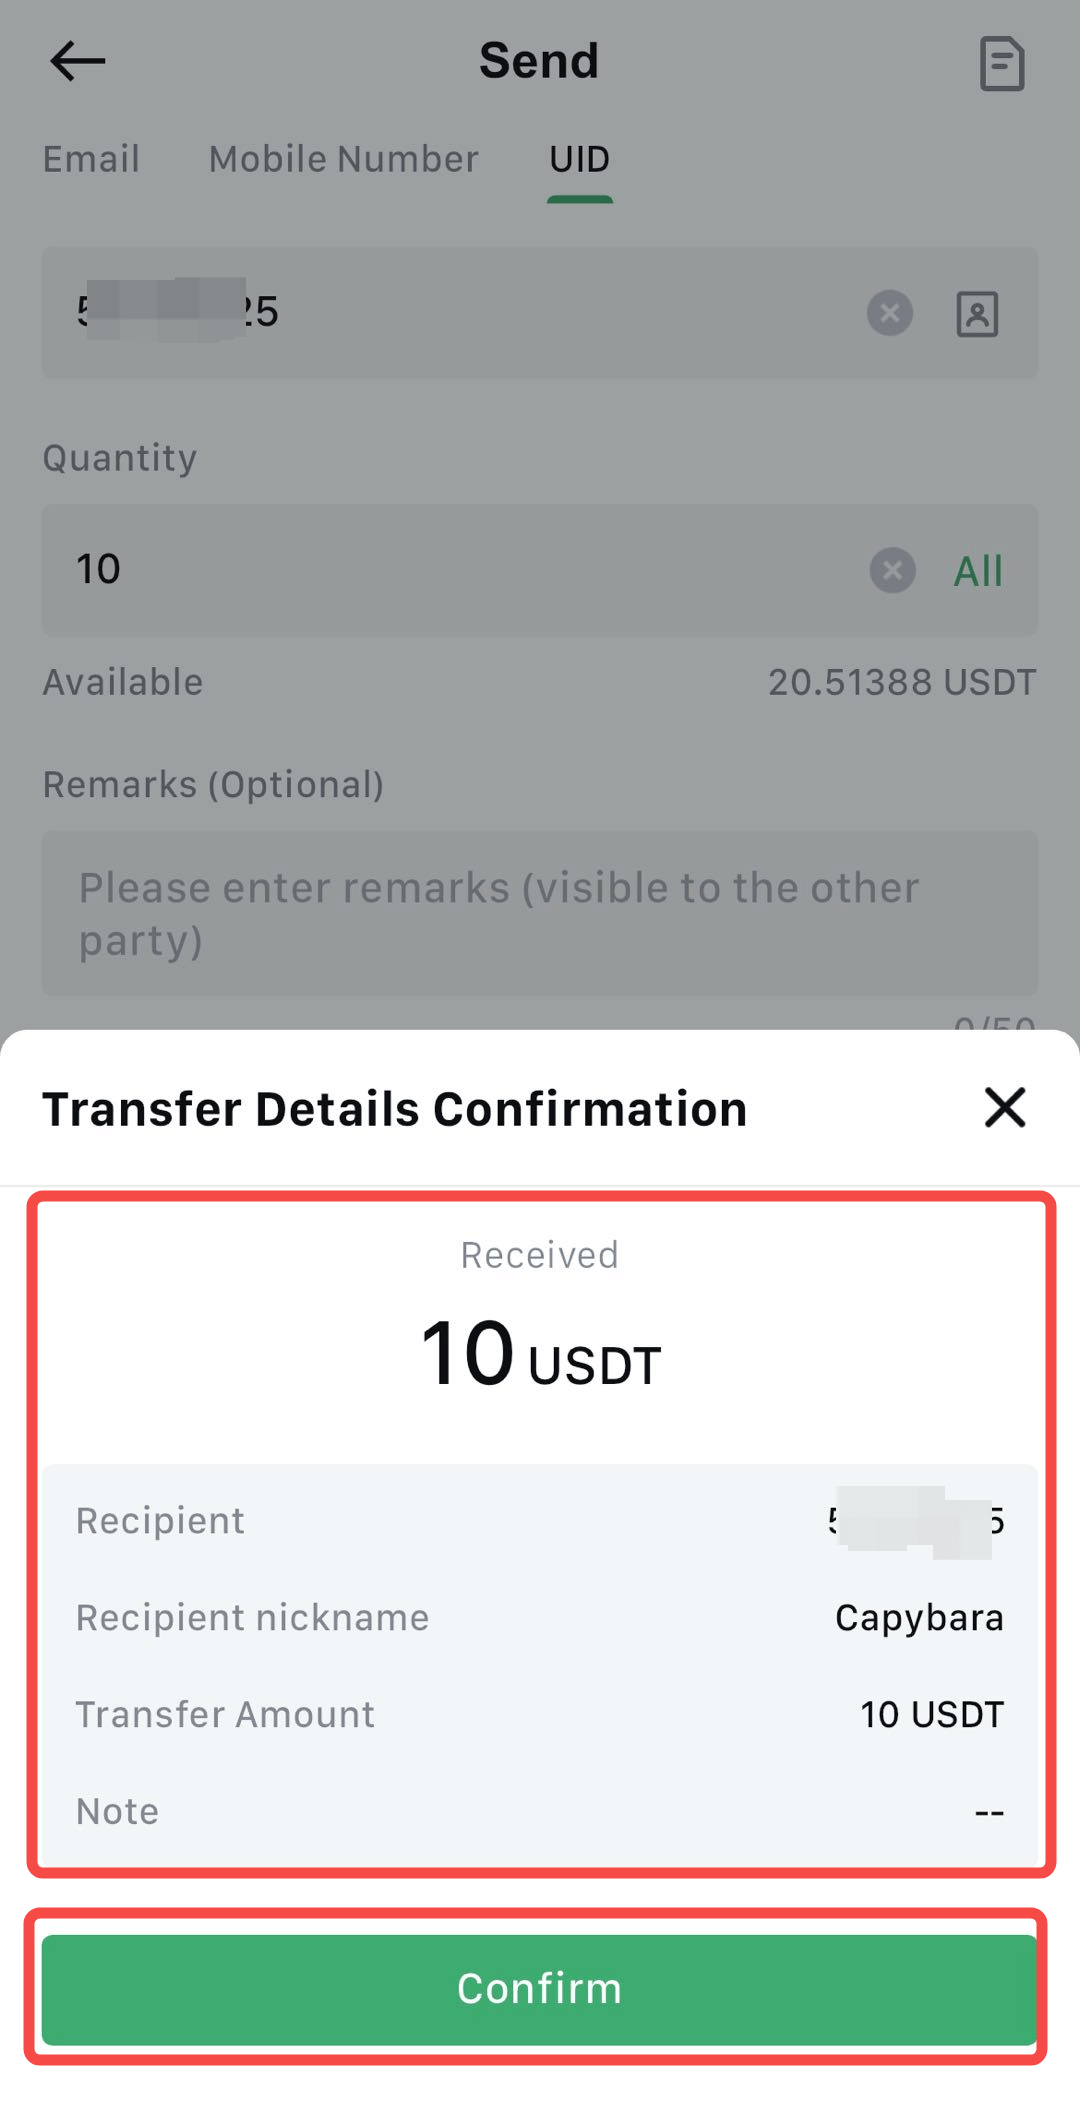Screen dimensions: 1080x2112
Task: Tap the Transfer Amount 10 USDT row
Action: [540, 1714]
